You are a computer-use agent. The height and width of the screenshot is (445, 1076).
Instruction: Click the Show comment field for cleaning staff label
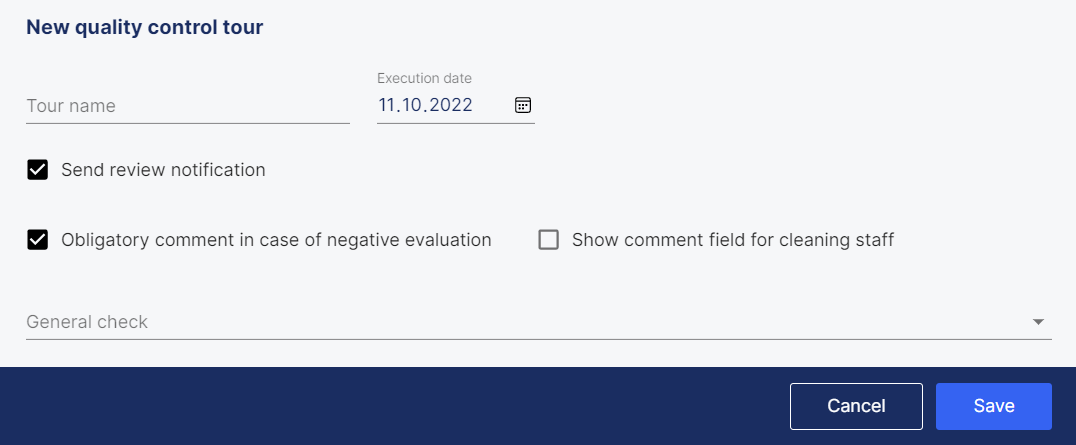(733, 240)
